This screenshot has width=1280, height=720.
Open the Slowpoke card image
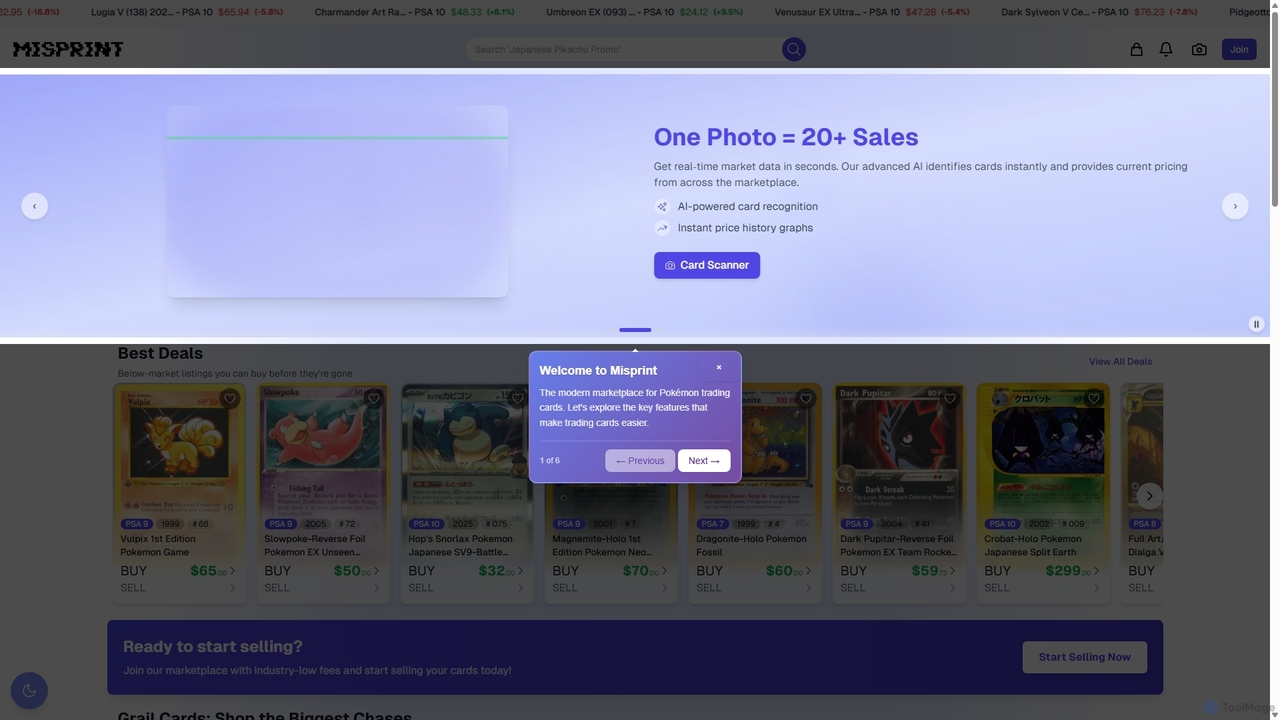click(323, 450)
